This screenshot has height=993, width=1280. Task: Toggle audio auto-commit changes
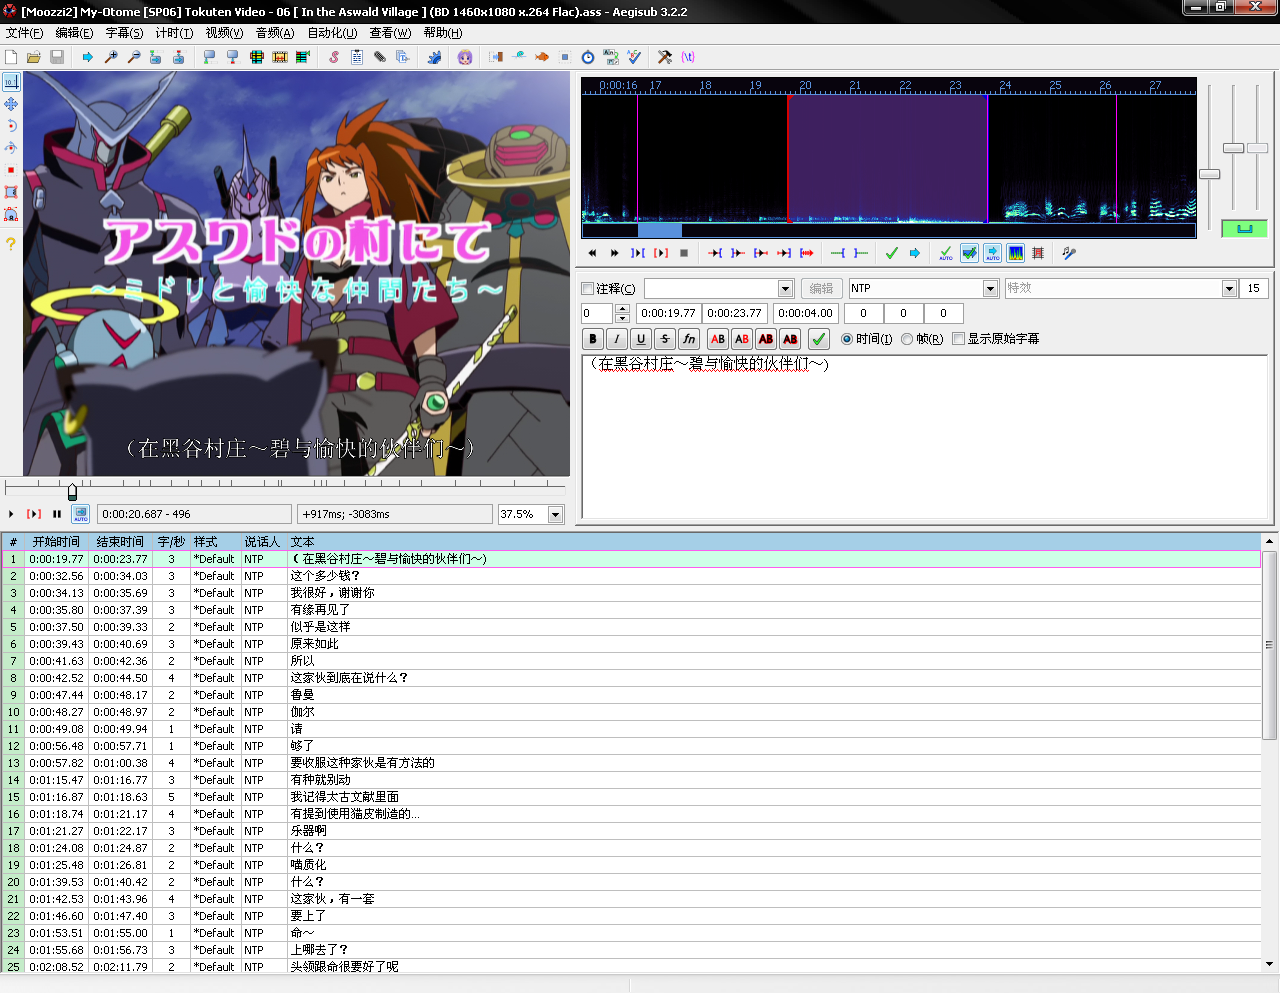tap(946, 253)
